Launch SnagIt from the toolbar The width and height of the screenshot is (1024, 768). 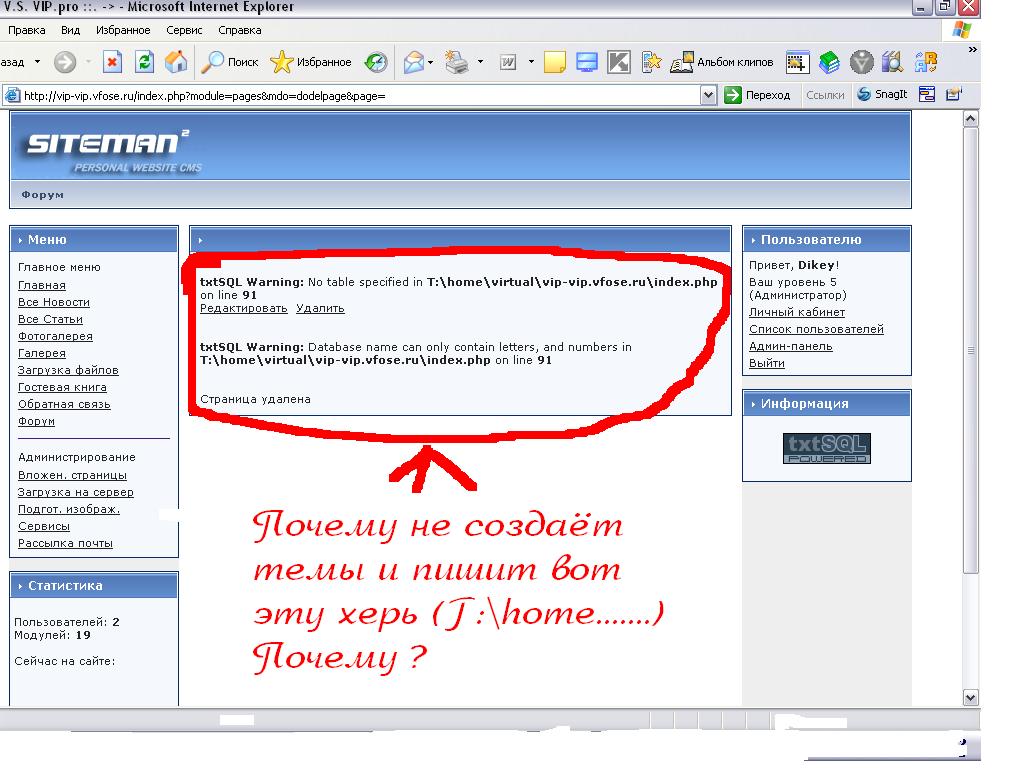coord(882,95)
